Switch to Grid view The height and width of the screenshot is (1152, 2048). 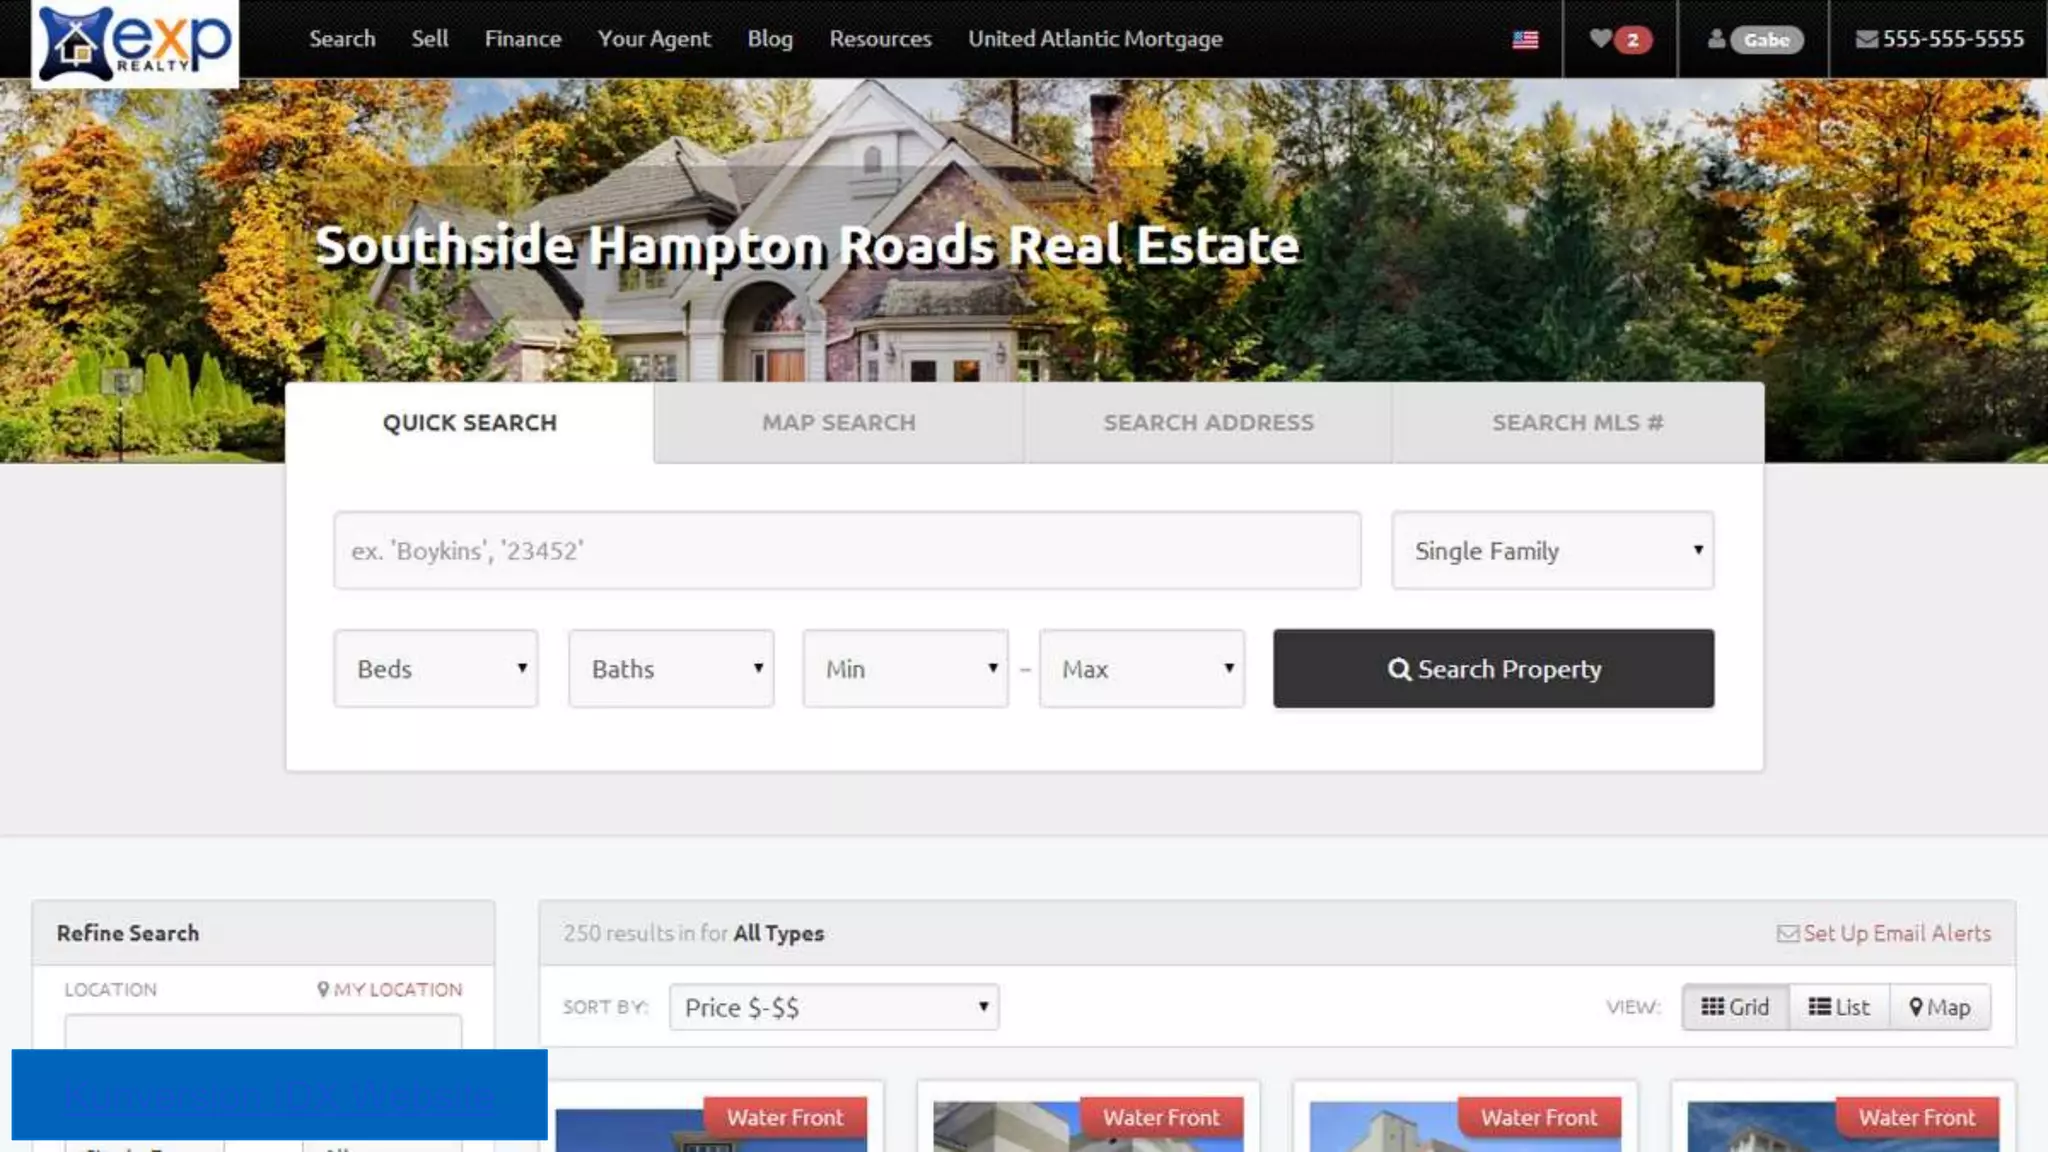tap(1735, 1007)
